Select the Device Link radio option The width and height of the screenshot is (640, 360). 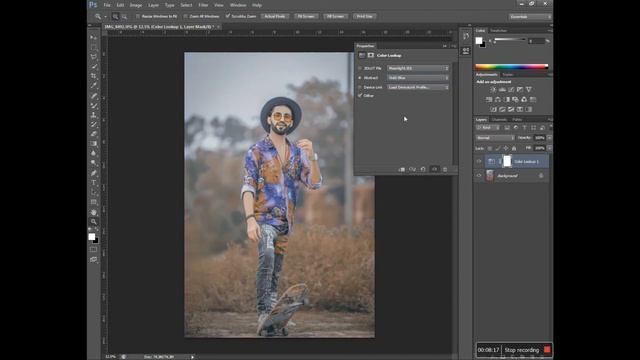pos(360,87)
